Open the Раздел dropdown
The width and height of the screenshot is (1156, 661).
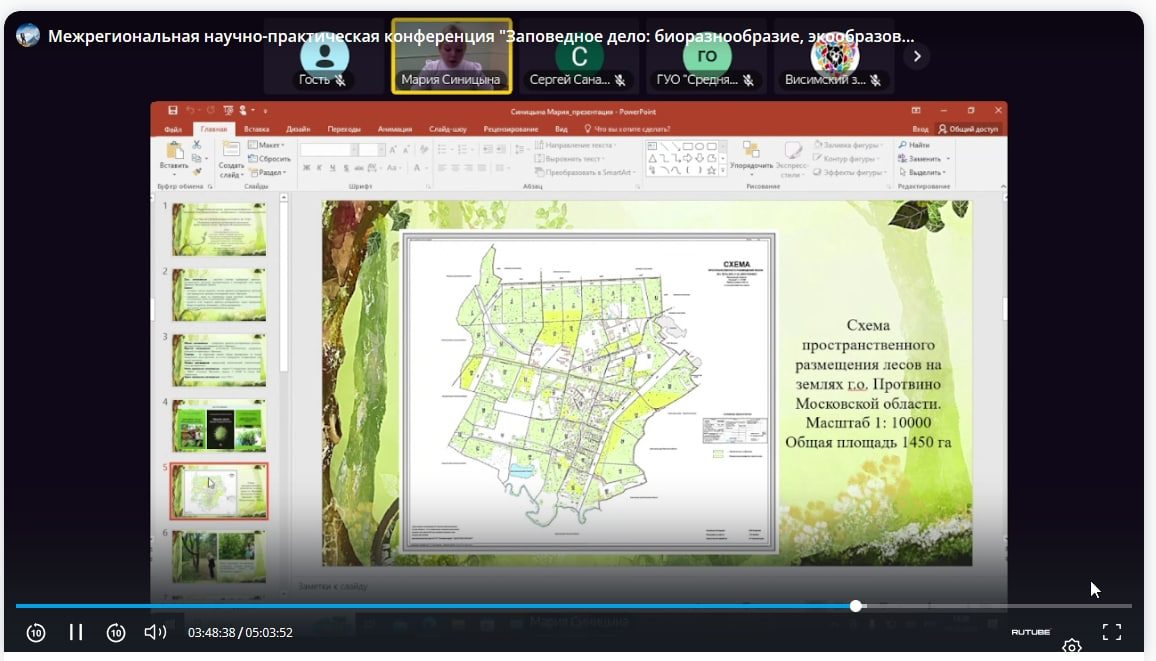click(x=268, y=172)
